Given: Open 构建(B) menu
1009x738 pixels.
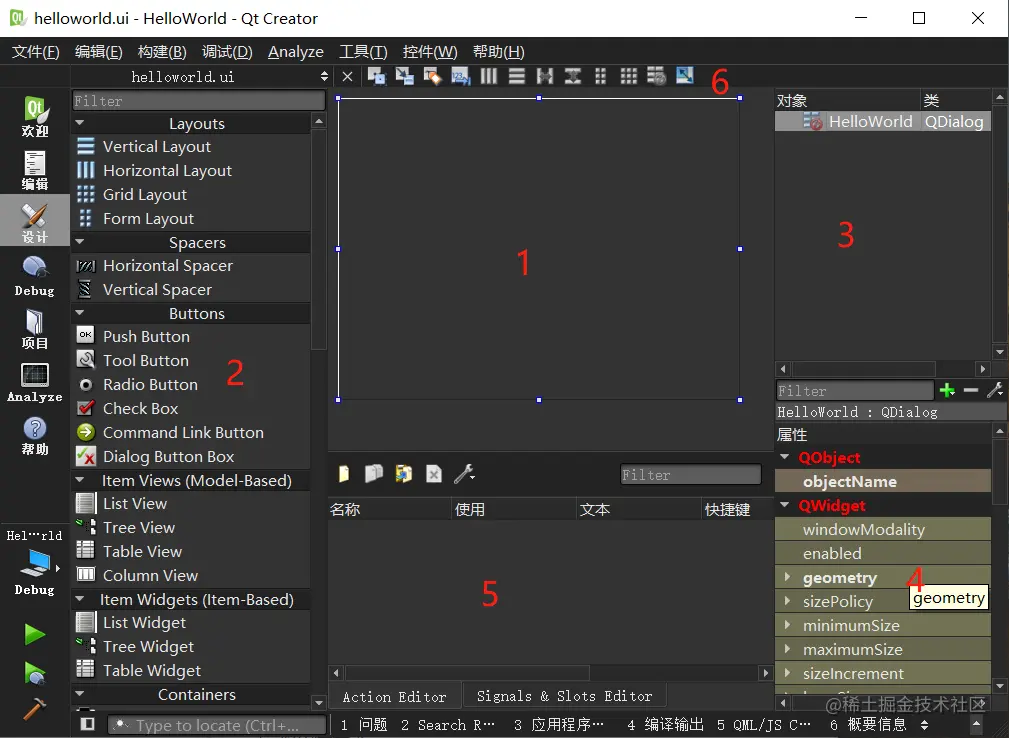Looking at the screenshot, I should click(x=162, y=51).
